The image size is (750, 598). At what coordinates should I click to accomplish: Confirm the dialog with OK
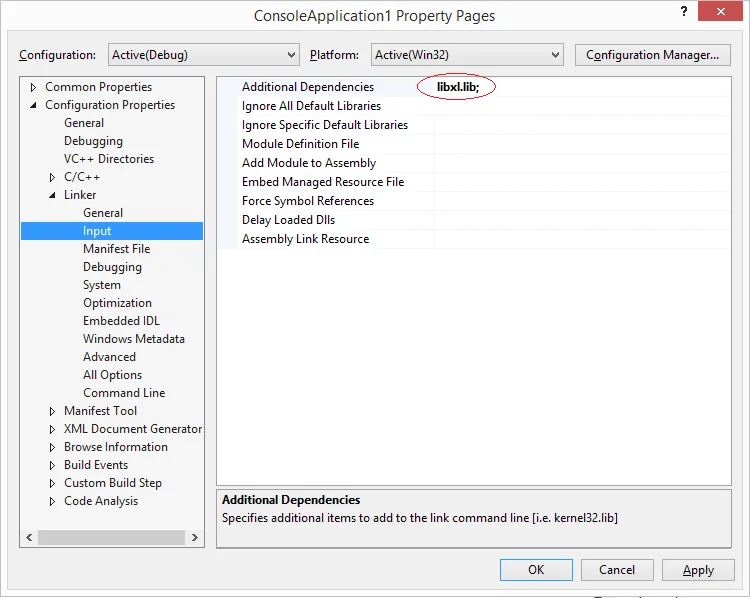coord(536,570)
